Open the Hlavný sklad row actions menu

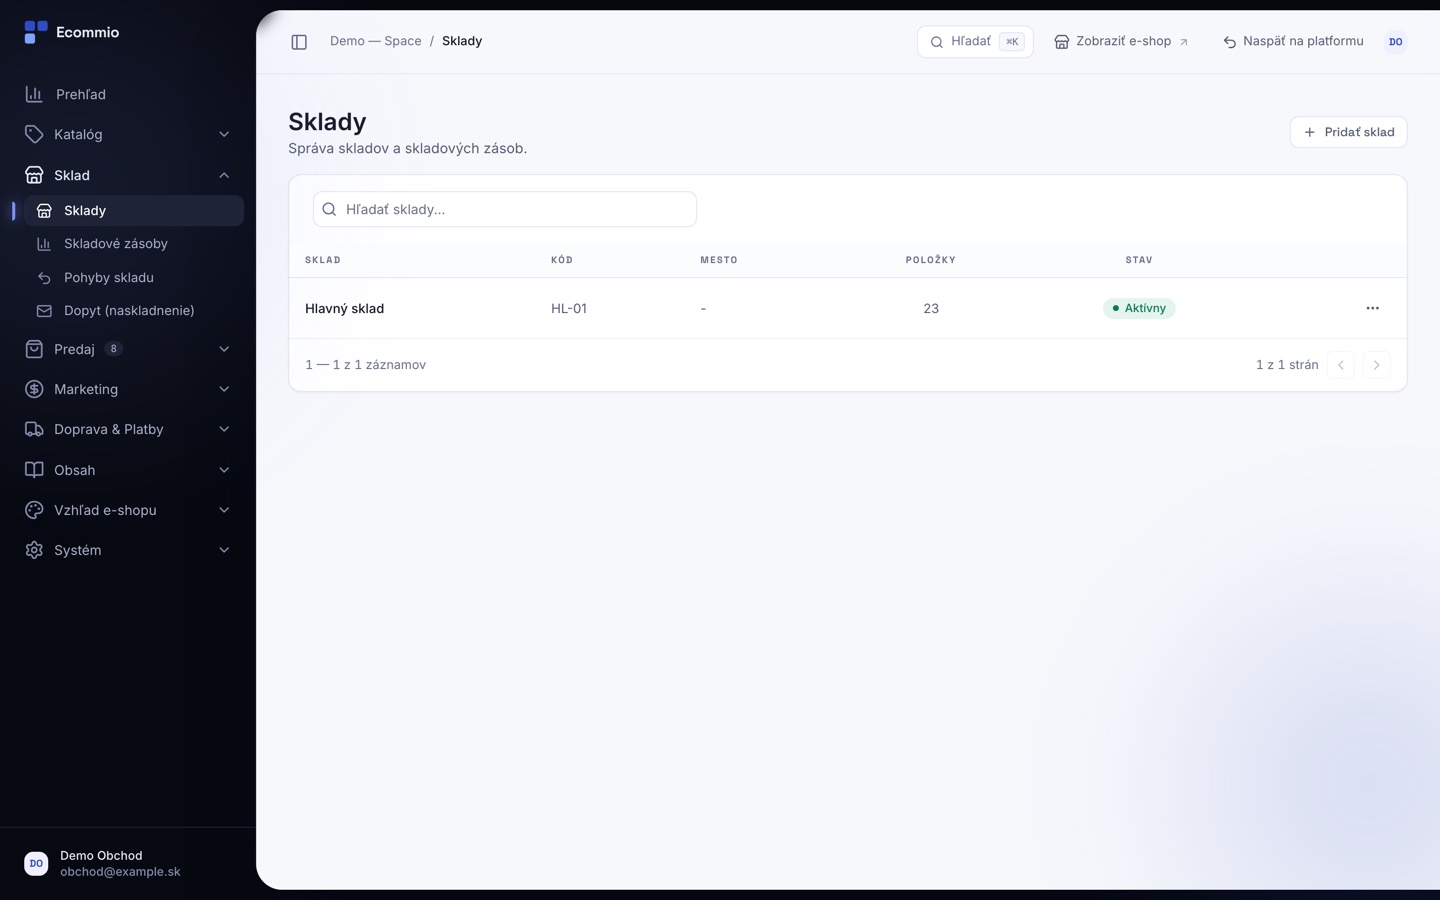click(1373, 308)
